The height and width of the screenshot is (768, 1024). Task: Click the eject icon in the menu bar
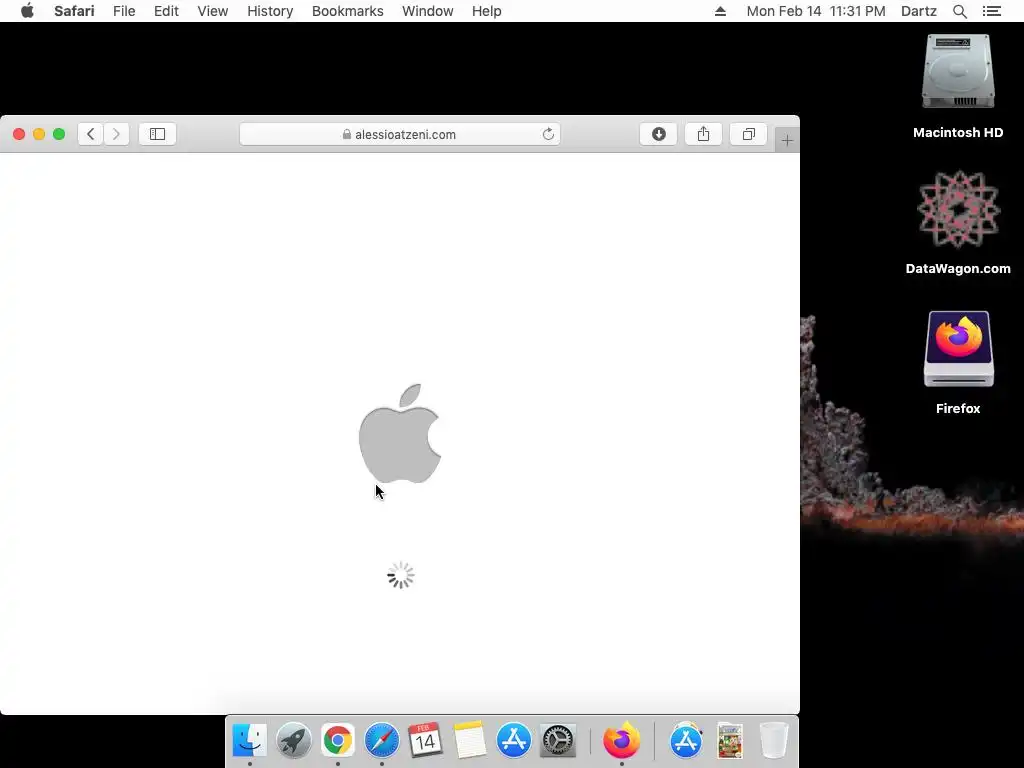pos(720,11)
